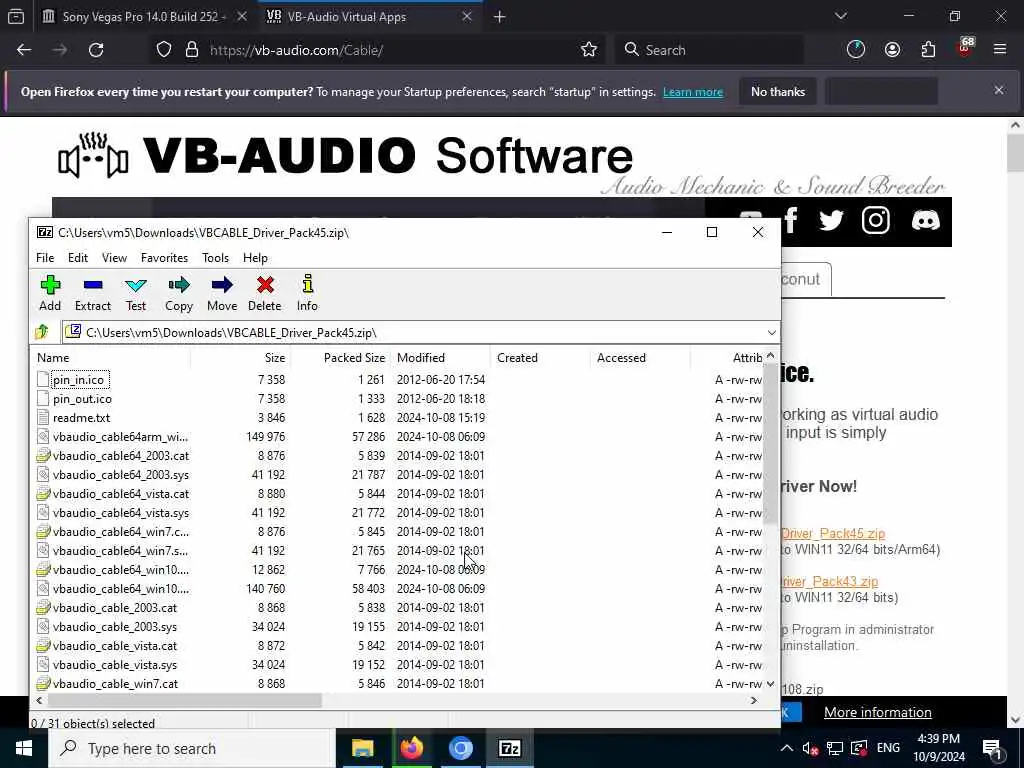1024x768 pixels.
Task: Open the Firefox hamburger application menu
Action: pos(1000,49)
